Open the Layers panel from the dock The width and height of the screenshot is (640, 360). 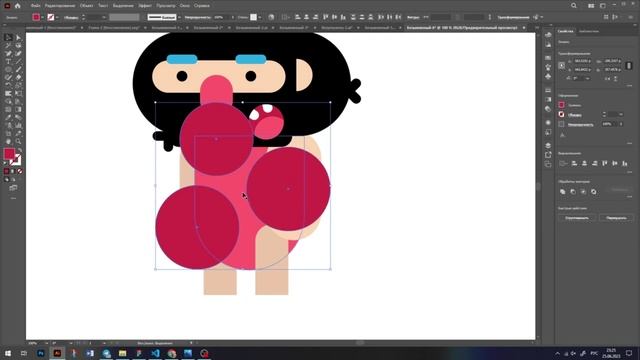coord(548,145)
